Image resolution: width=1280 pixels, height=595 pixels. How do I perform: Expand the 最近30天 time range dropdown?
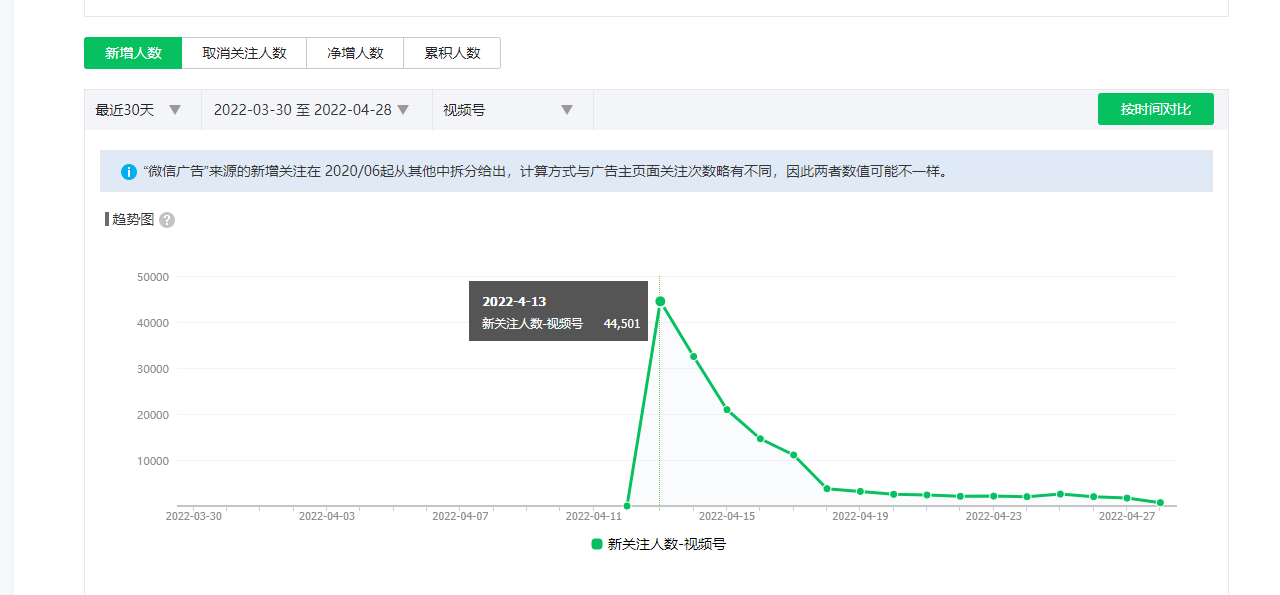point(139,110)
